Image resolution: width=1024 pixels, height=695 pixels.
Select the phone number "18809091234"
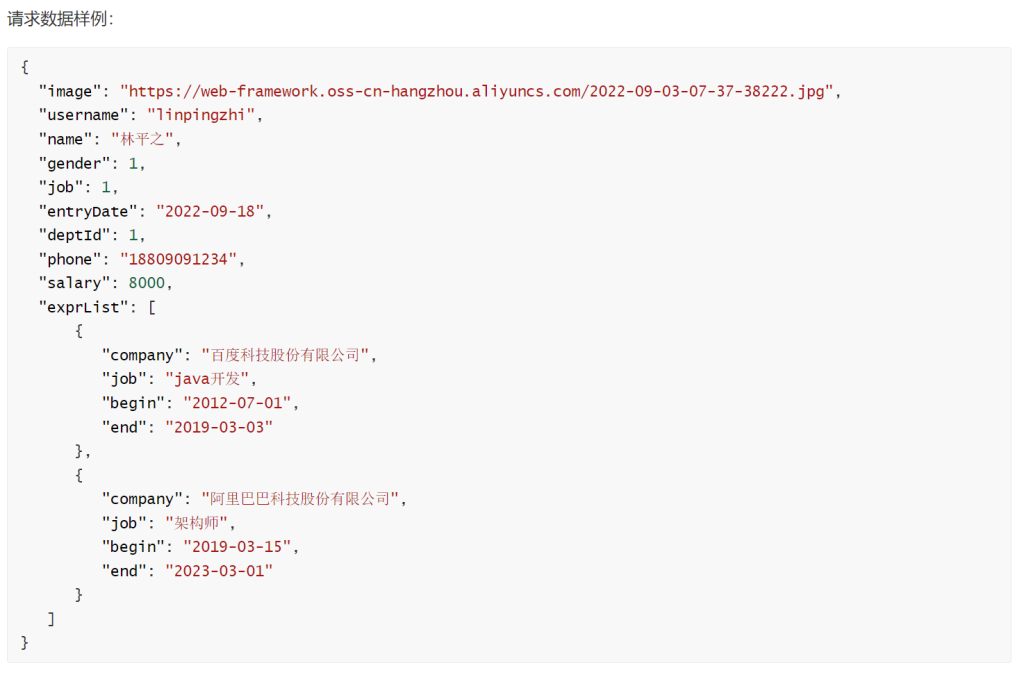(x=191, y=259)
